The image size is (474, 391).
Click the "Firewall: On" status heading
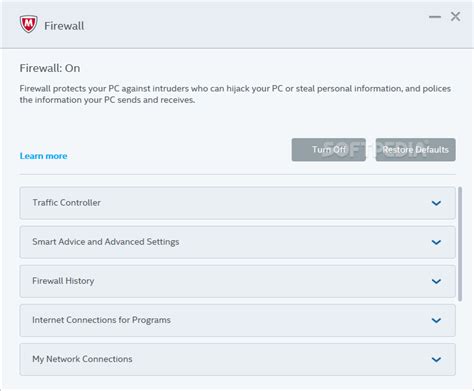coord(50,68)
